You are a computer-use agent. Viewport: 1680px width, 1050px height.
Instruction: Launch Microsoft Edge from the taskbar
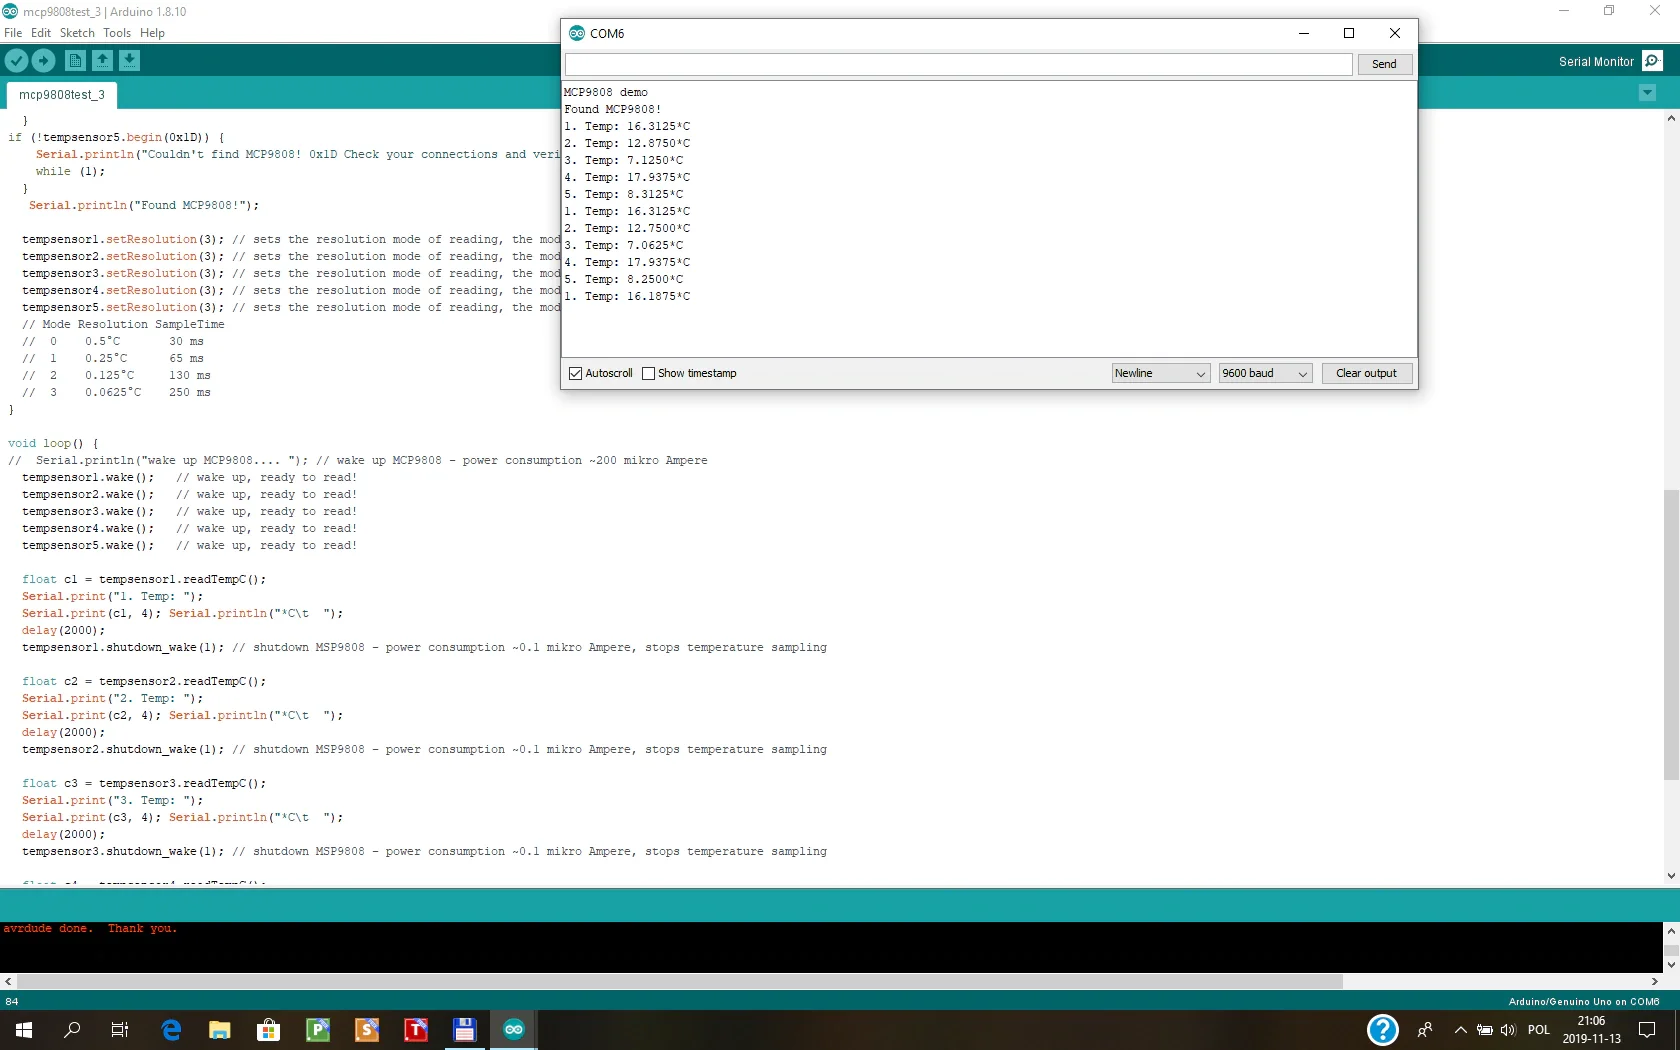point(171,1030)
